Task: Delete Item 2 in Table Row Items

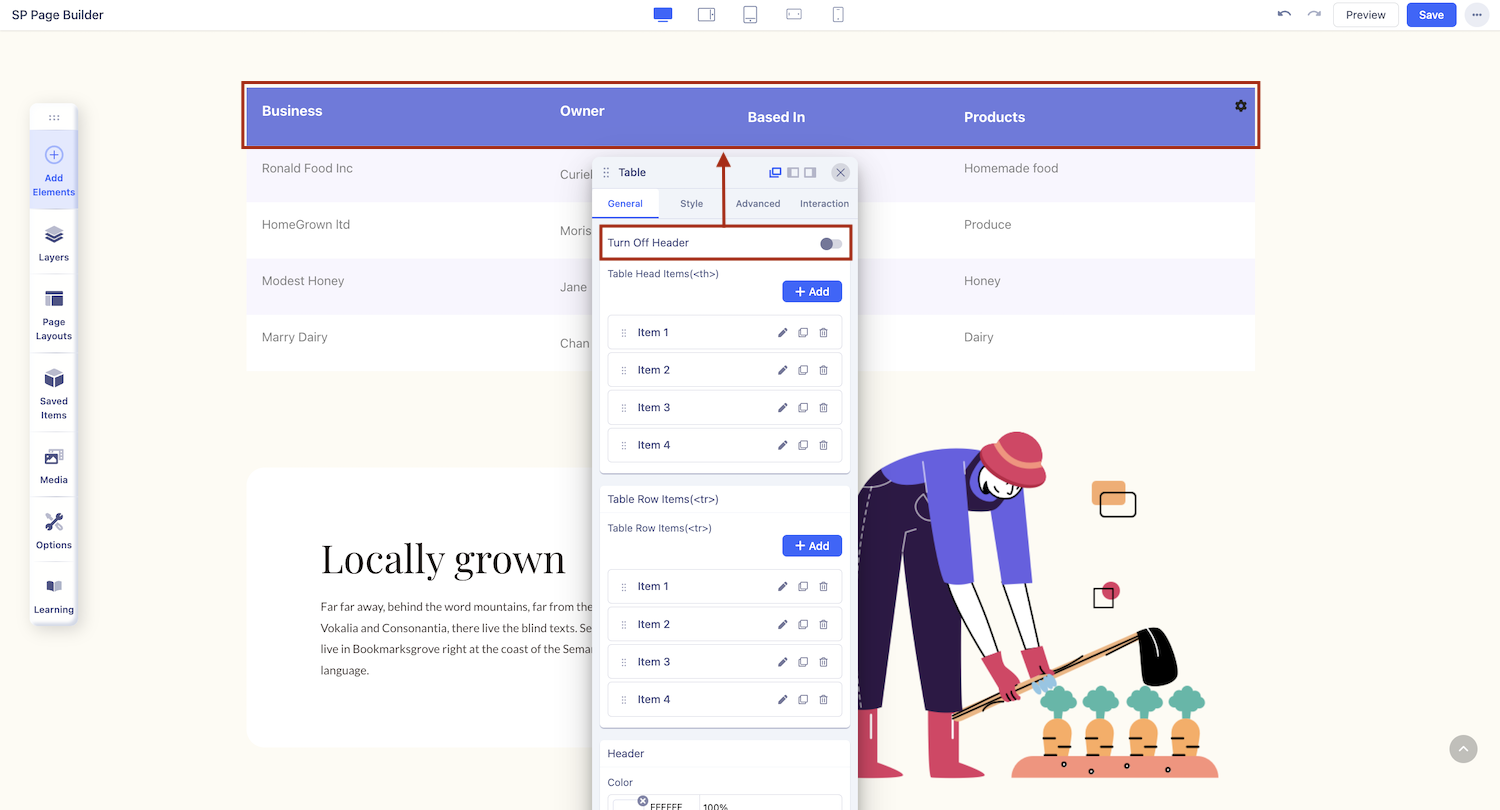Action: [824, 625]
